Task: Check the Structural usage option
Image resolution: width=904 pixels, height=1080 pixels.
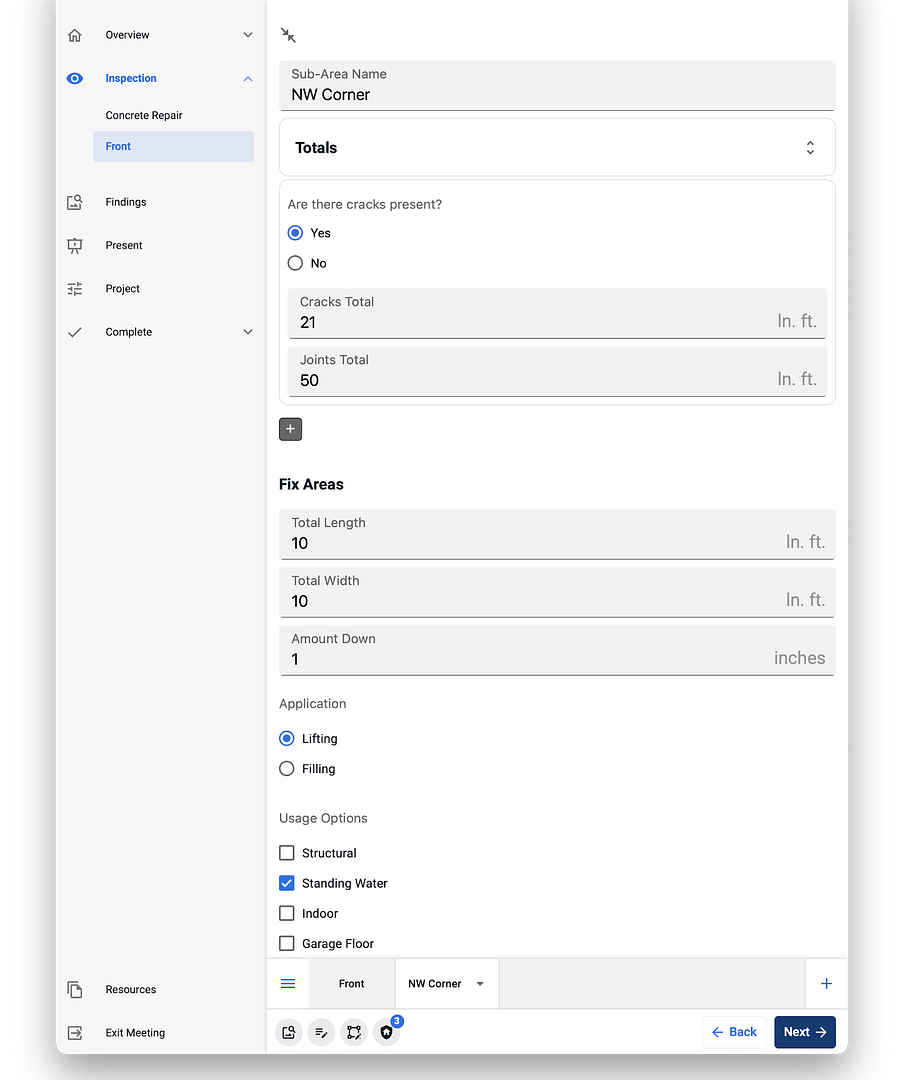Action: [x=287, y=853]
